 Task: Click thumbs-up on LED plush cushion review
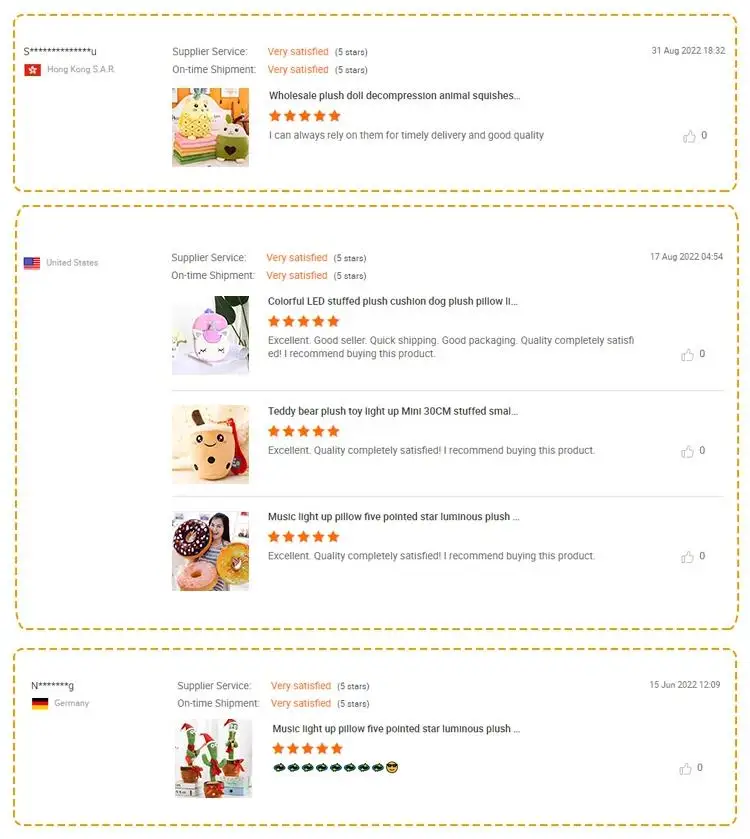click(687, 354)
